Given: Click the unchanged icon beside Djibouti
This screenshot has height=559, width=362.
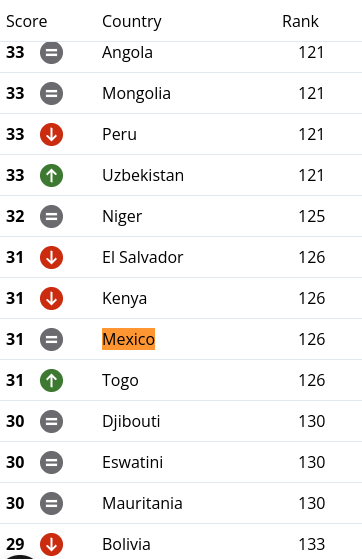Looking at the screenshot, I should pos(51,421).
